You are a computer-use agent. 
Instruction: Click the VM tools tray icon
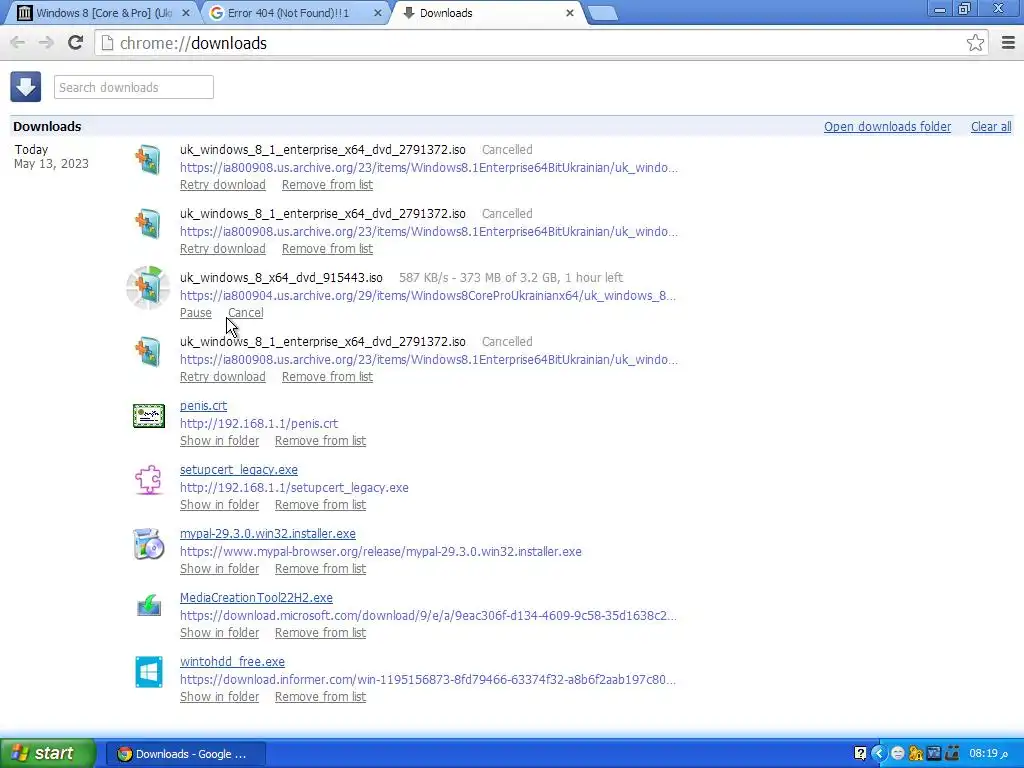point(934,754)
